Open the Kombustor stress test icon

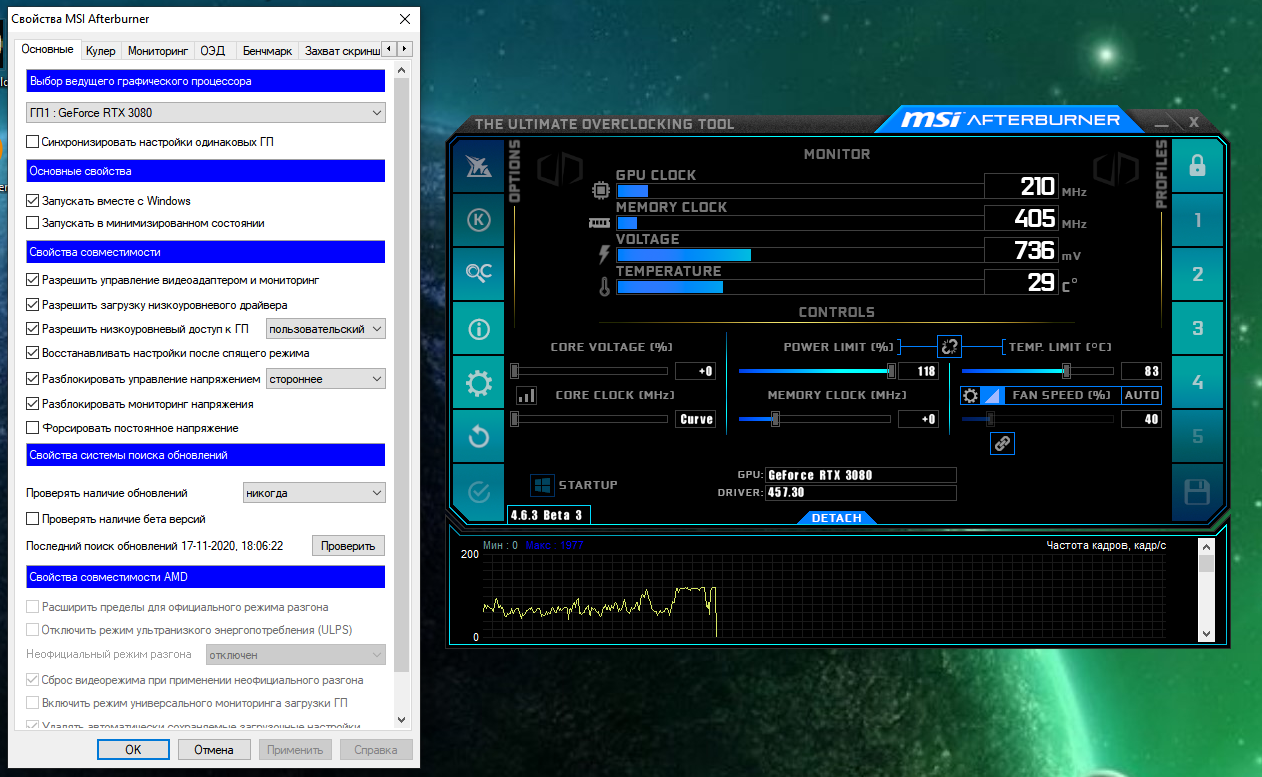pyautogui.click(x=478, y=220)
